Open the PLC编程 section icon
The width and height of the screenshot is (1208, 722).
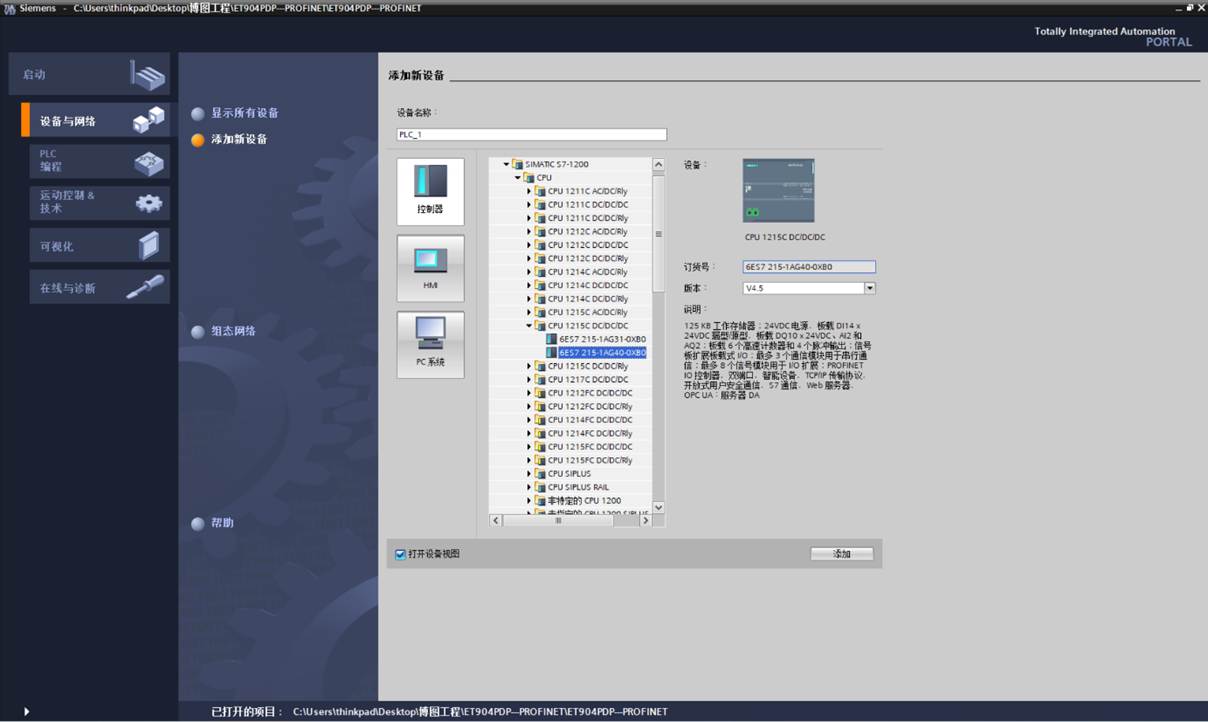[99, 161]
